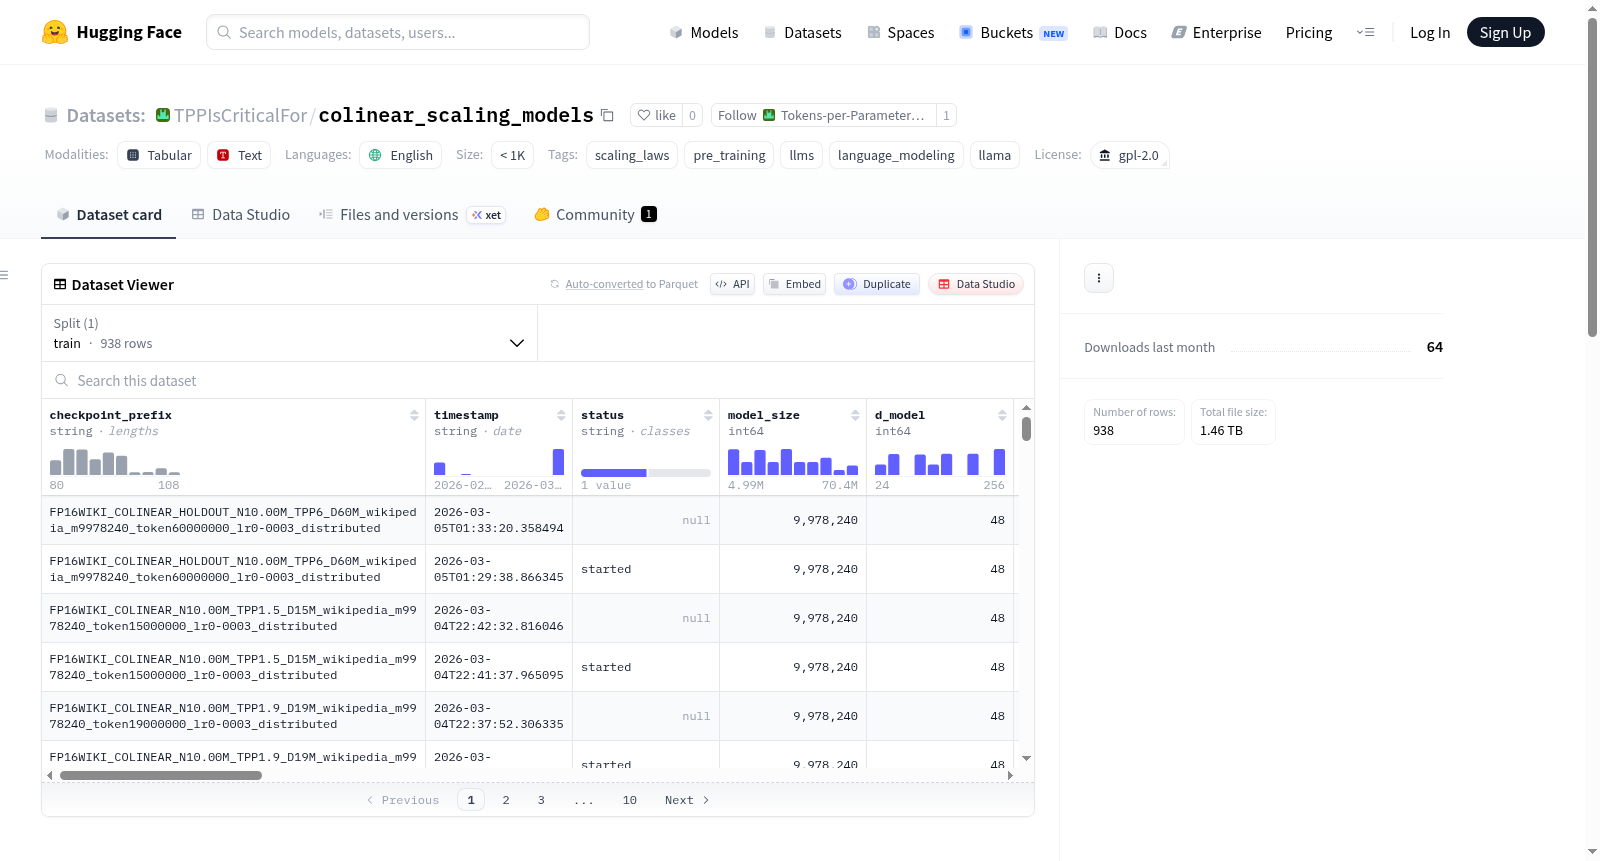Image resolution: width=1600 pixels, height=861 pixels.
Task: Open the three-dot options menu in sidebar
Action: point(1099,278)
